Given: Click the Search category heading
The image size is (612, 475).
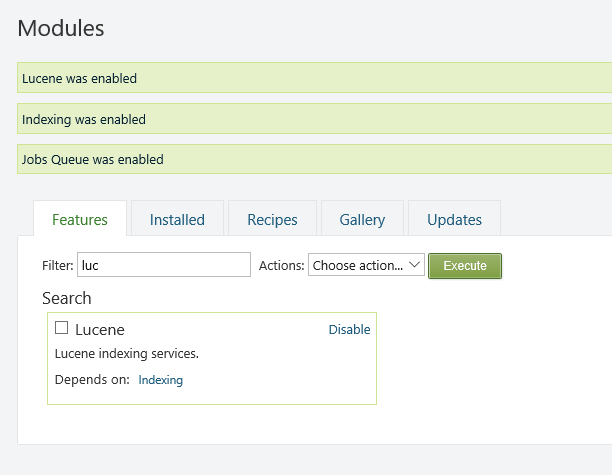Looking at the screenshot, I should point(67,298).
